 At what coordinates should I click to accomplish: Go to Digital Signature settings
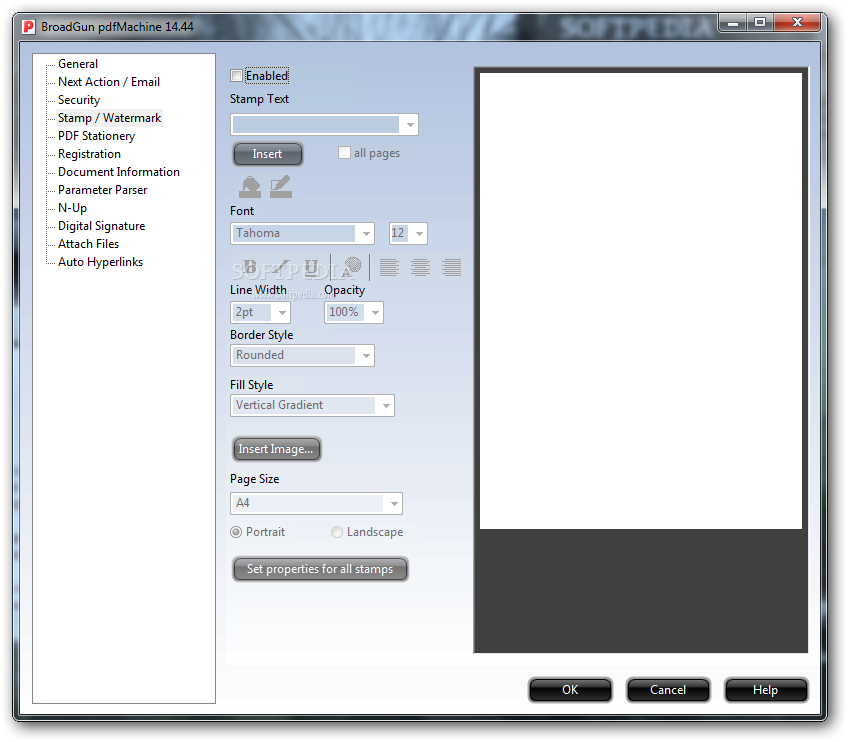tap(101, 226)
